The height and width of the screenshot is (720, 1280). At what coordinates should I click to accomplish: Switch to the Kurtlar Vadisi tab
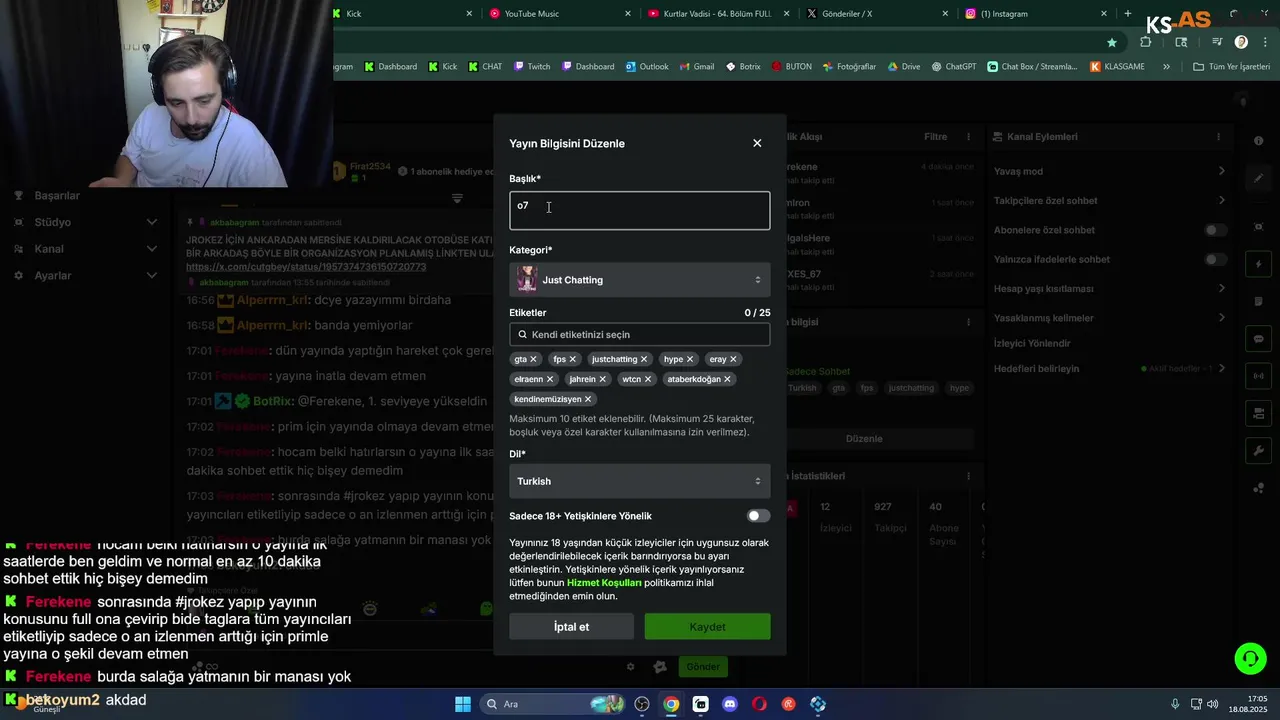pyautogui.click(x=720, y=14)
